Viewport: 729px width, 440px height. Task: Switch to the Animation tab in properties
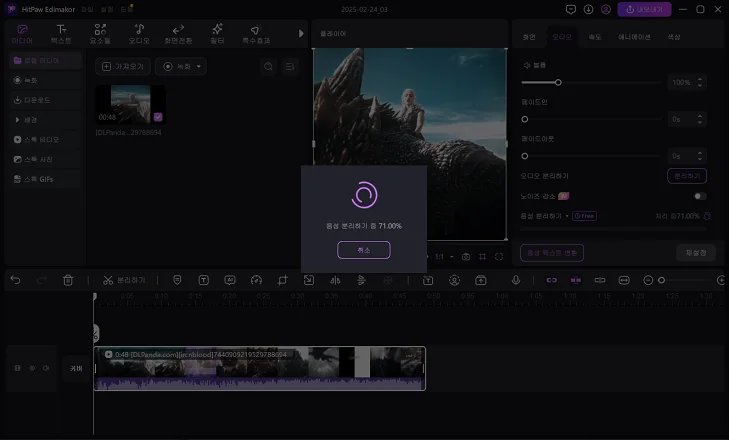click(634, 37)
